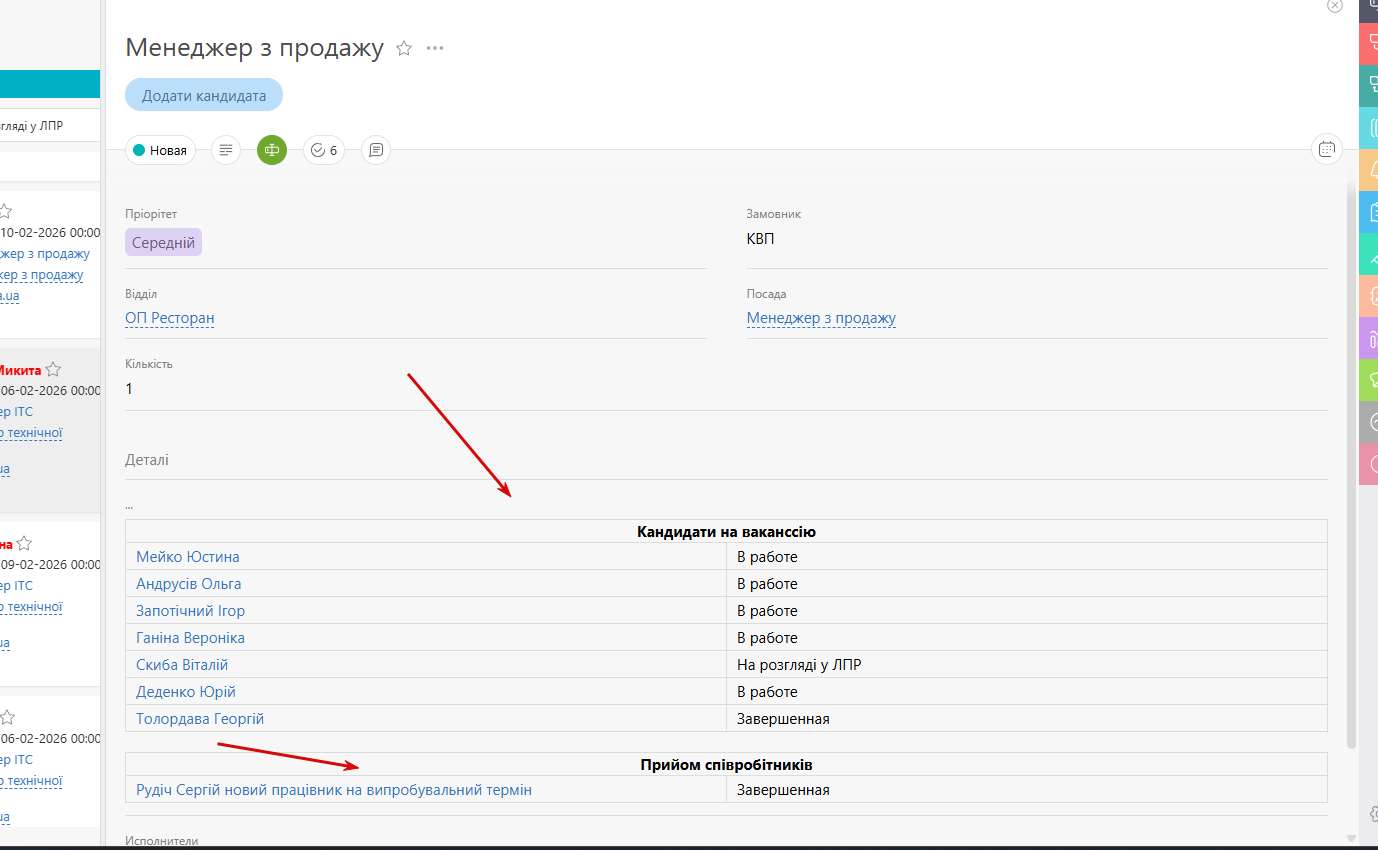1378x850 pixels.
Task: Open the Менеджер з продажу position link
Action: [821, 318]
